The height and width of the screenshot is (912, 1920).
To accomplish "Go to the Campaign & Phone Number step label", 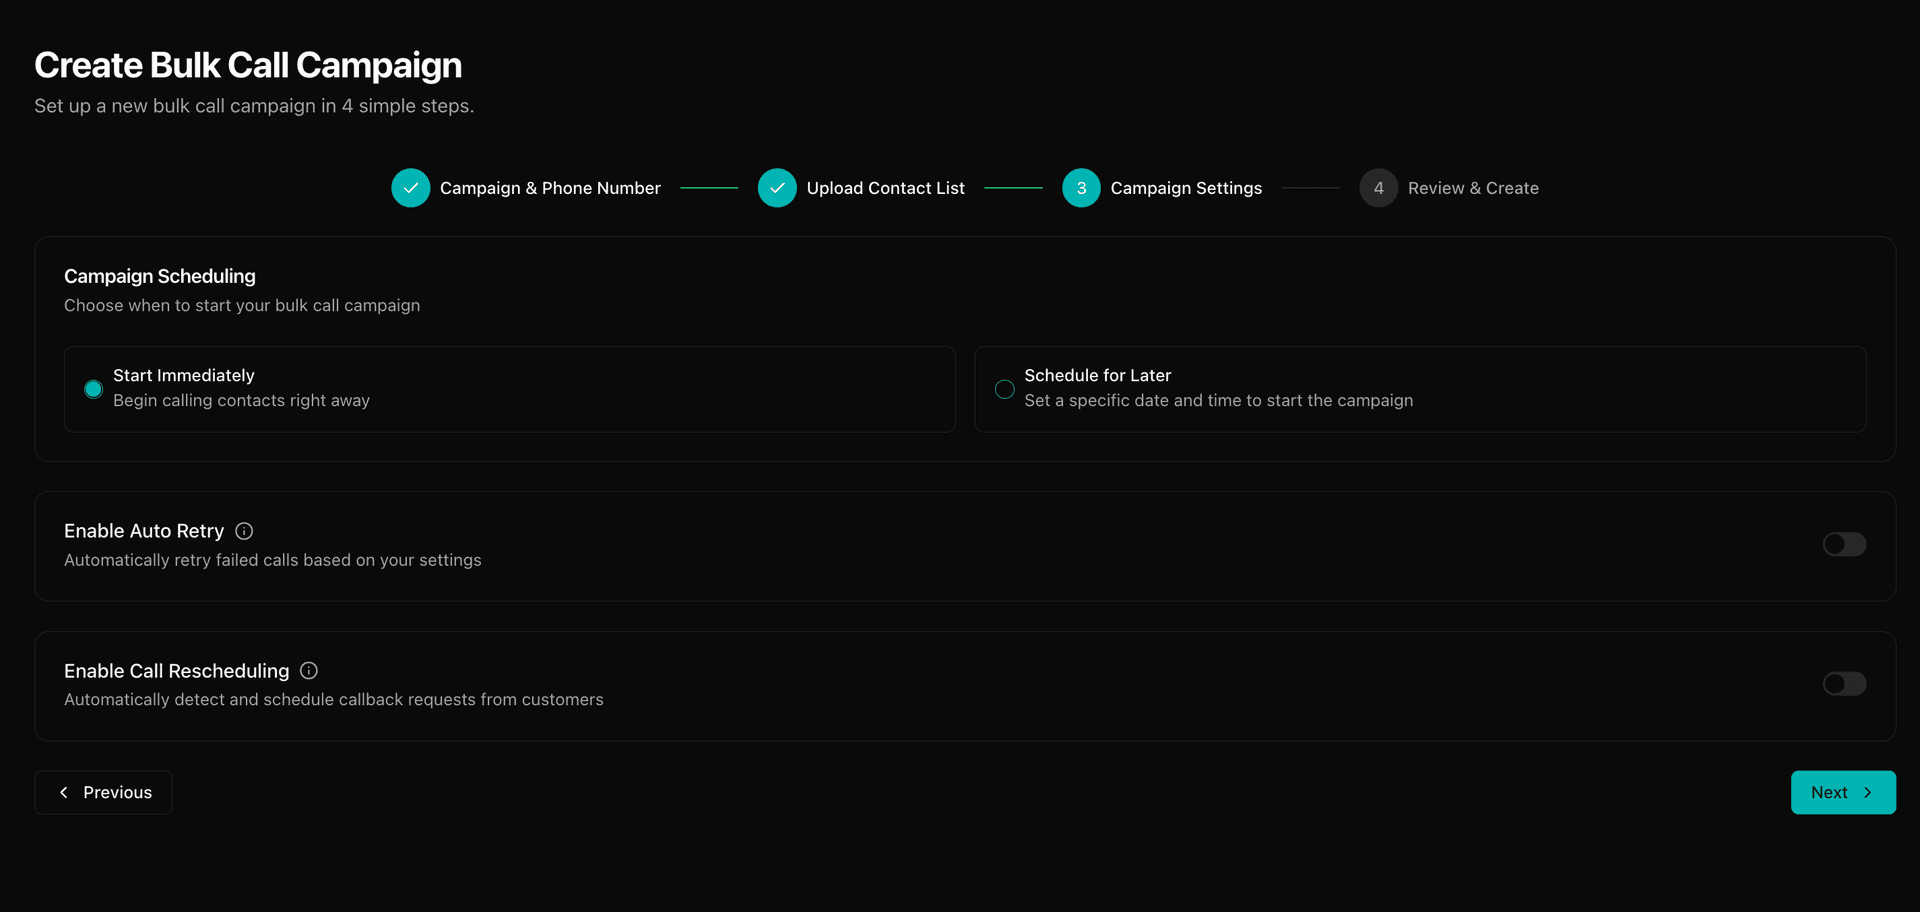I will 550,188.
